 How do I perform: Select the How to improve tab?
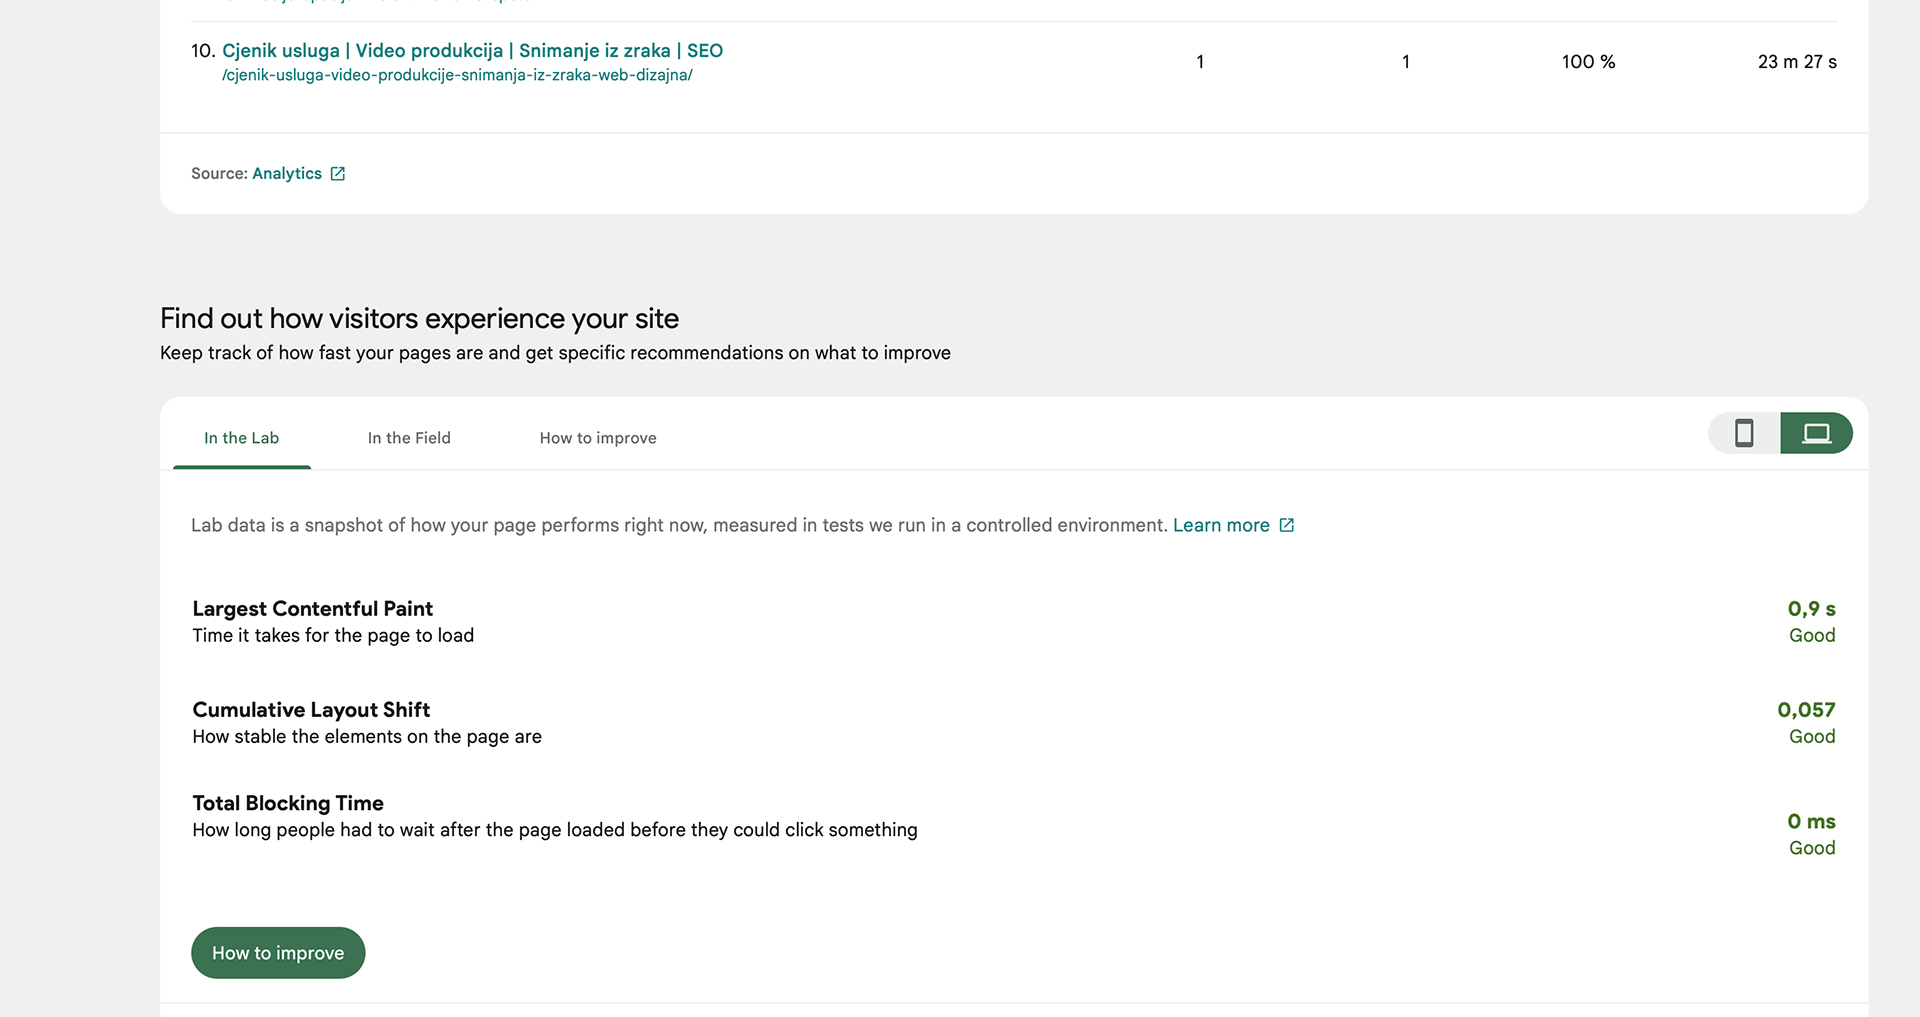pyautogui.click(x=598, y=438)
